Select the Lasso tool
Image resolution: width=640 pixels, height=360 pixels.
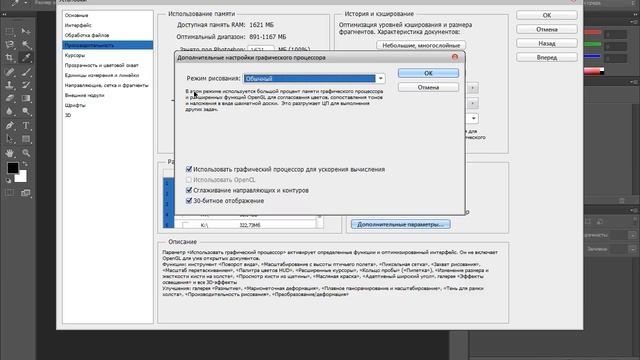(9, 44)
